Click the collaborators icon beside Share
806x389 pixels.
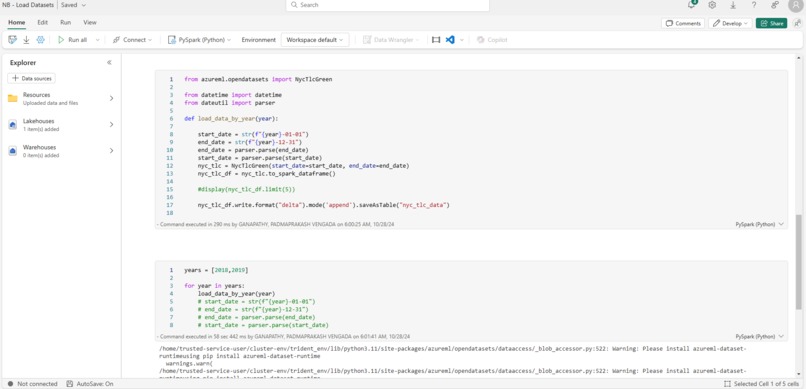797,23
